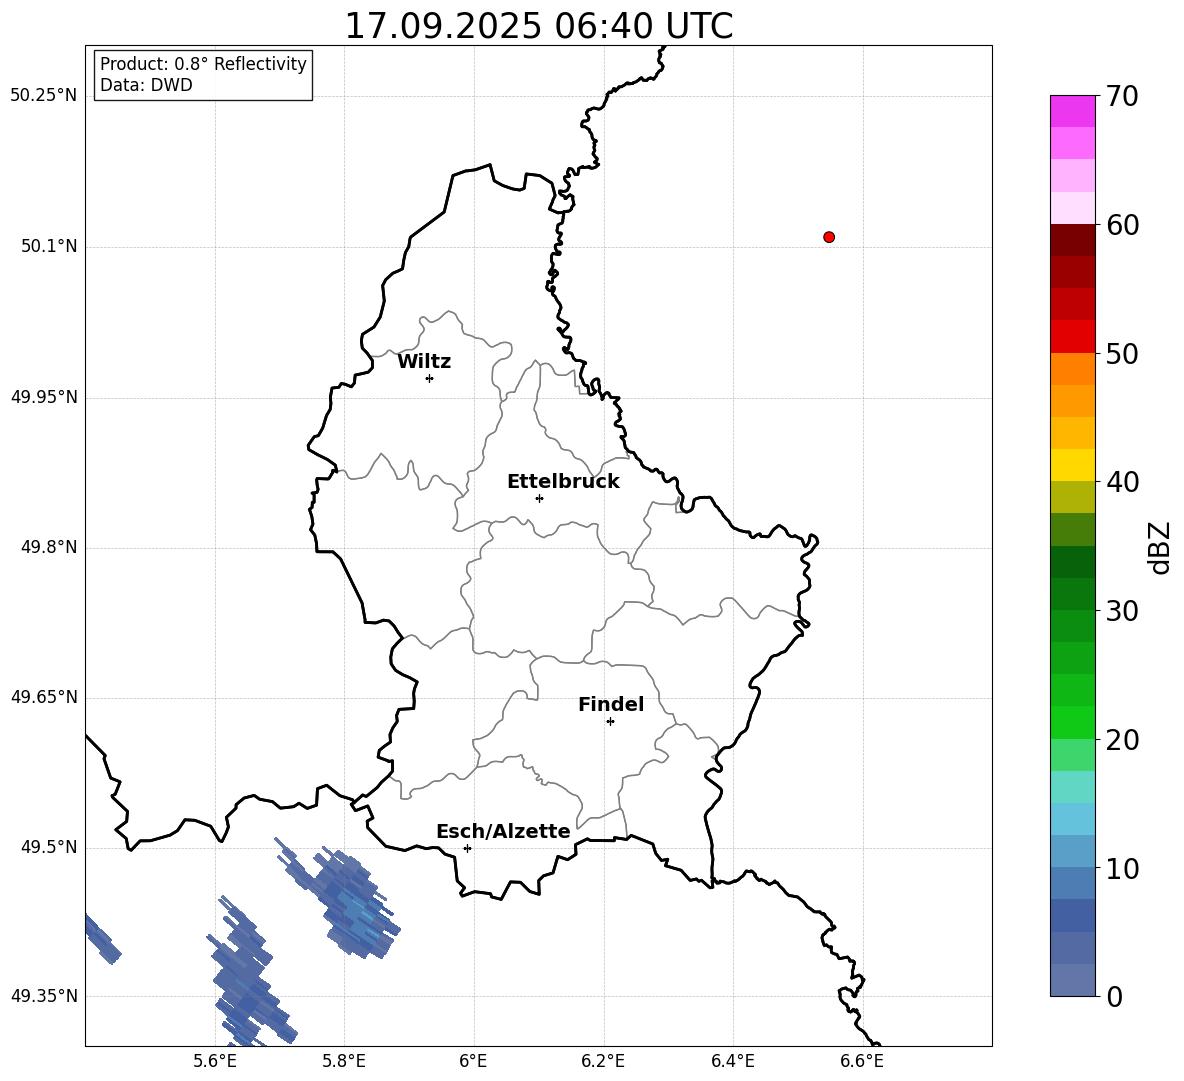Click the Findel label
The image size is (1184, 1081).
611,704
